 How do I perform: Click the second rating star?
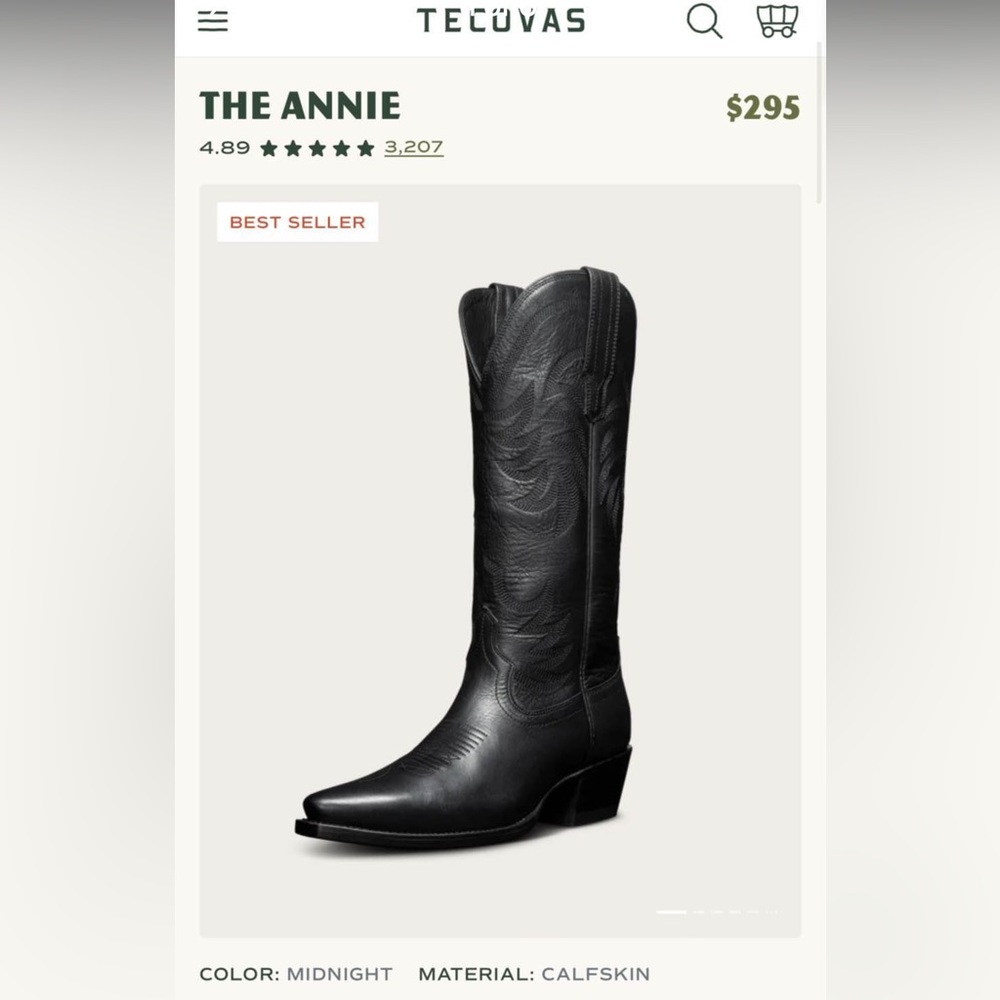point(293,147)
